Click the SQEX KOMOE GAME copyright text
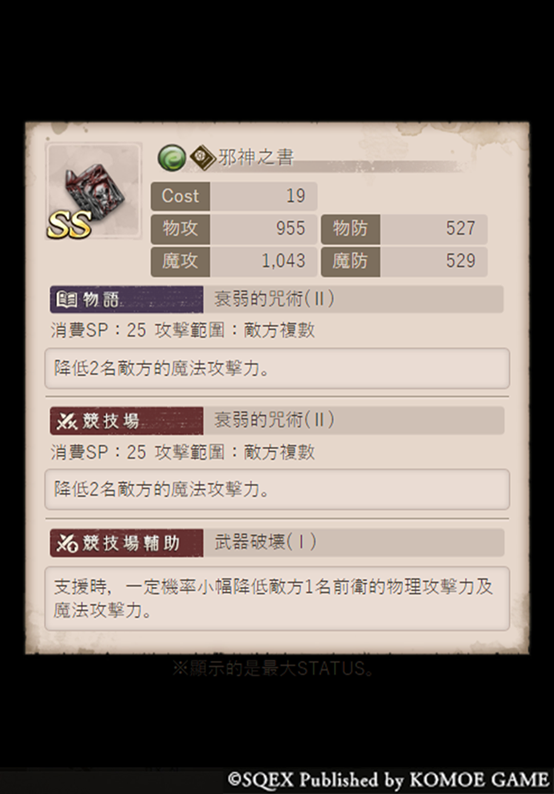This screenshot has height=794, width=554. [388, 779]
